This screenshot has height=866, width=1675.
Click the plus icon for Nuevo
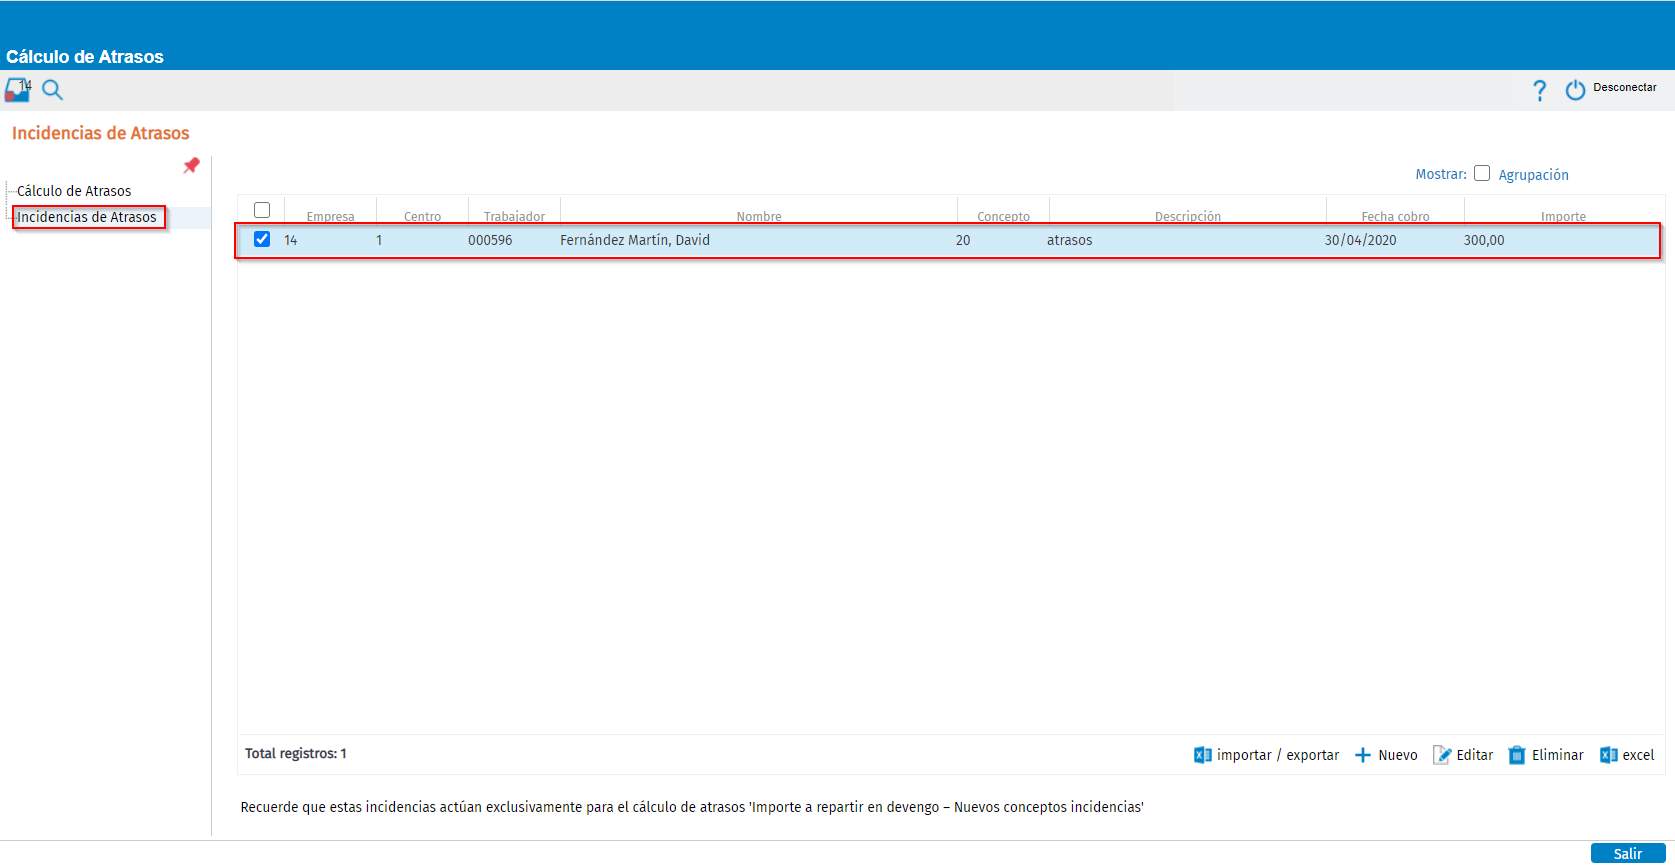coord(1363,755)
